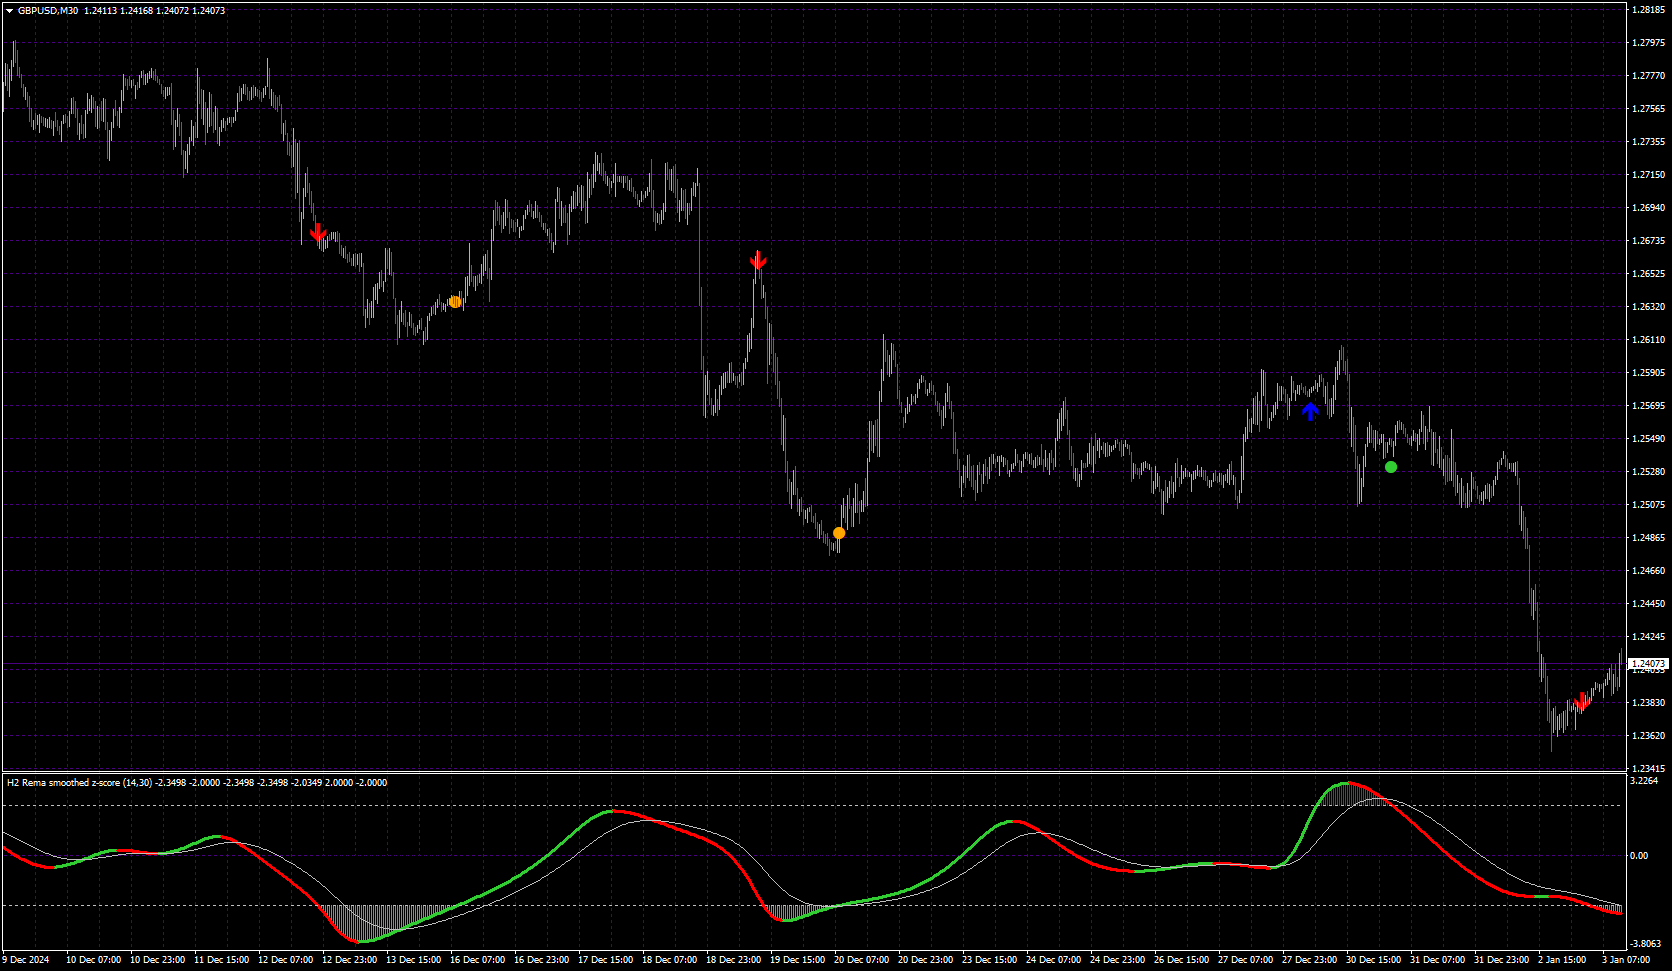Select the 1.25905 price level label
Screen dimensions: 1672x971
[1648, 373]
